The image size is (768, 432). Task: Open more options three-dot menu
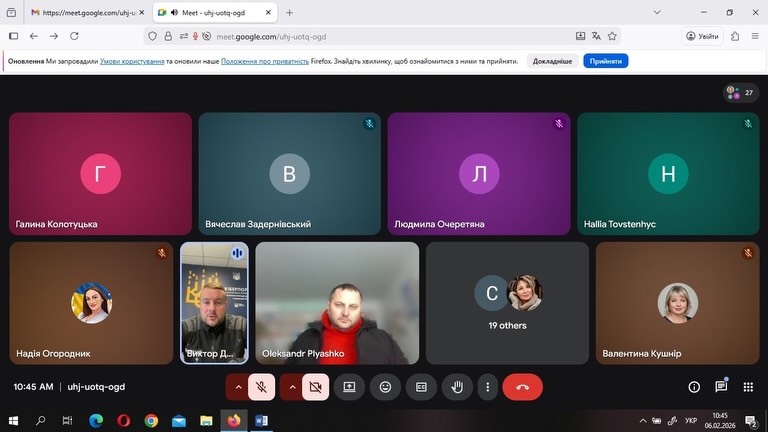coord(487,387)
